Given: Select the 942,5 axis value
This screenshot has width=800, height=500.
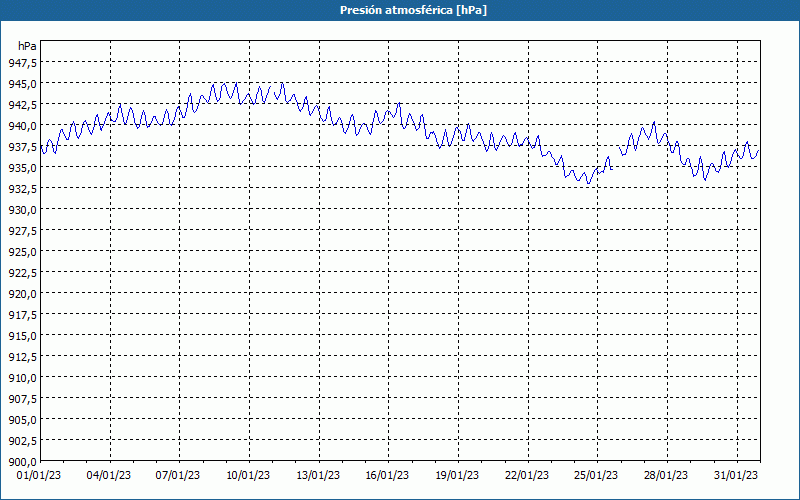Looking at the screenshot, I should click(x=22, y=104).
